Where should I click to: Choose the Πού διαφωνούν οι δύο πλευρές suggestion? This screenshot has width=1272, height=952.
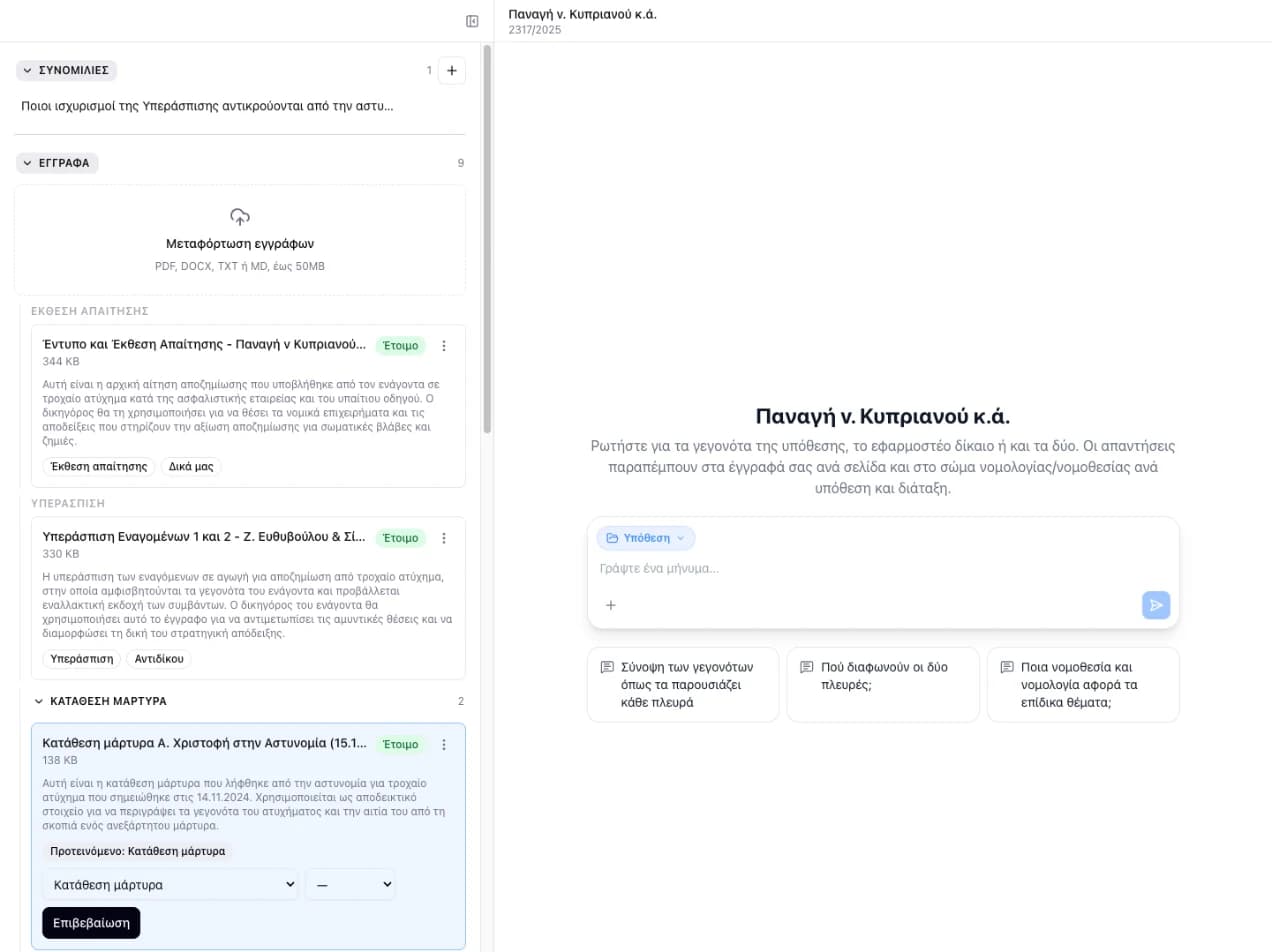point(883,684)
